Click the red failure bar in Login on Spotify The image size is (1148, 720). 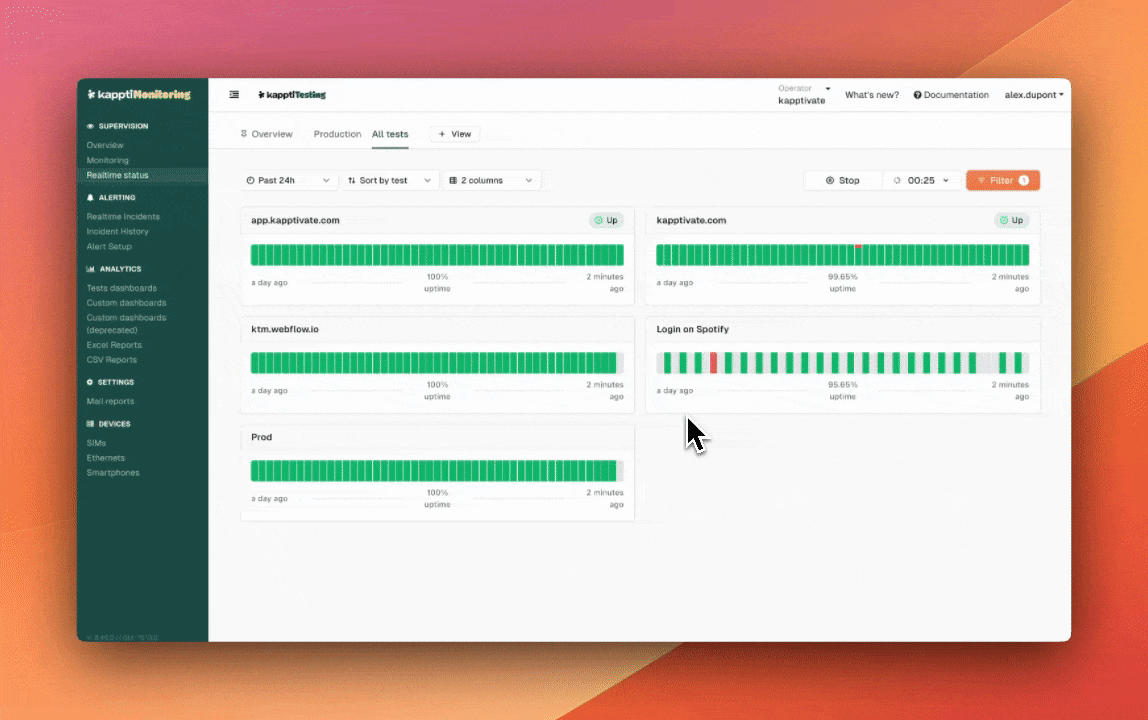point(713,362)
